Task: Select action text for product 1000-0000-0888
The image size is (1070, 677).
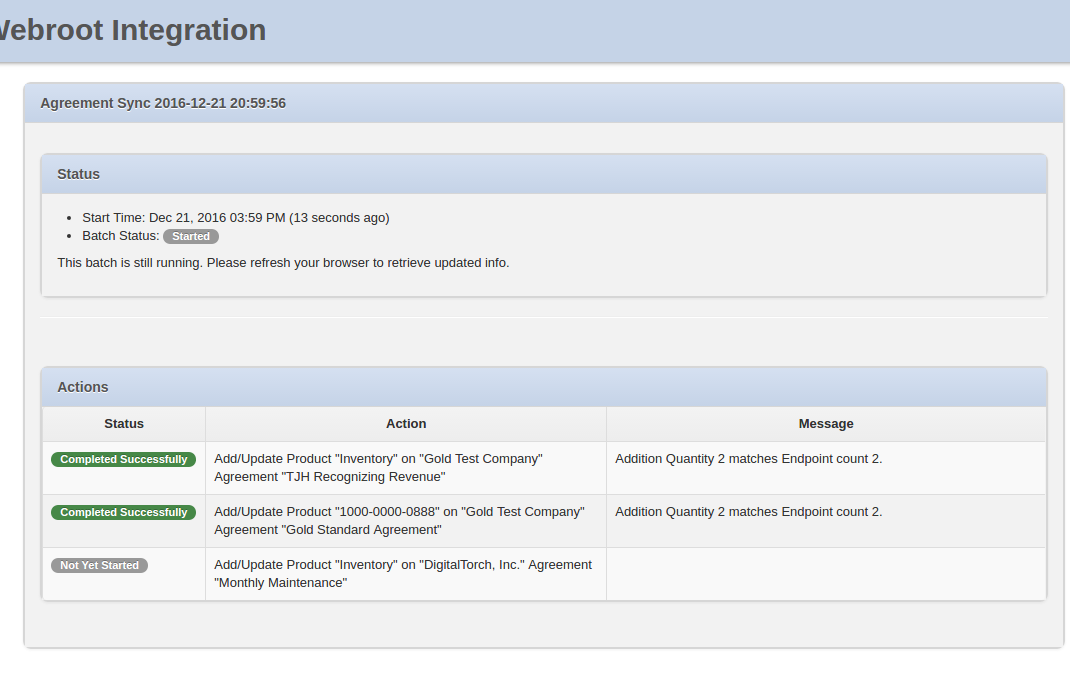Action: (399, 521)
